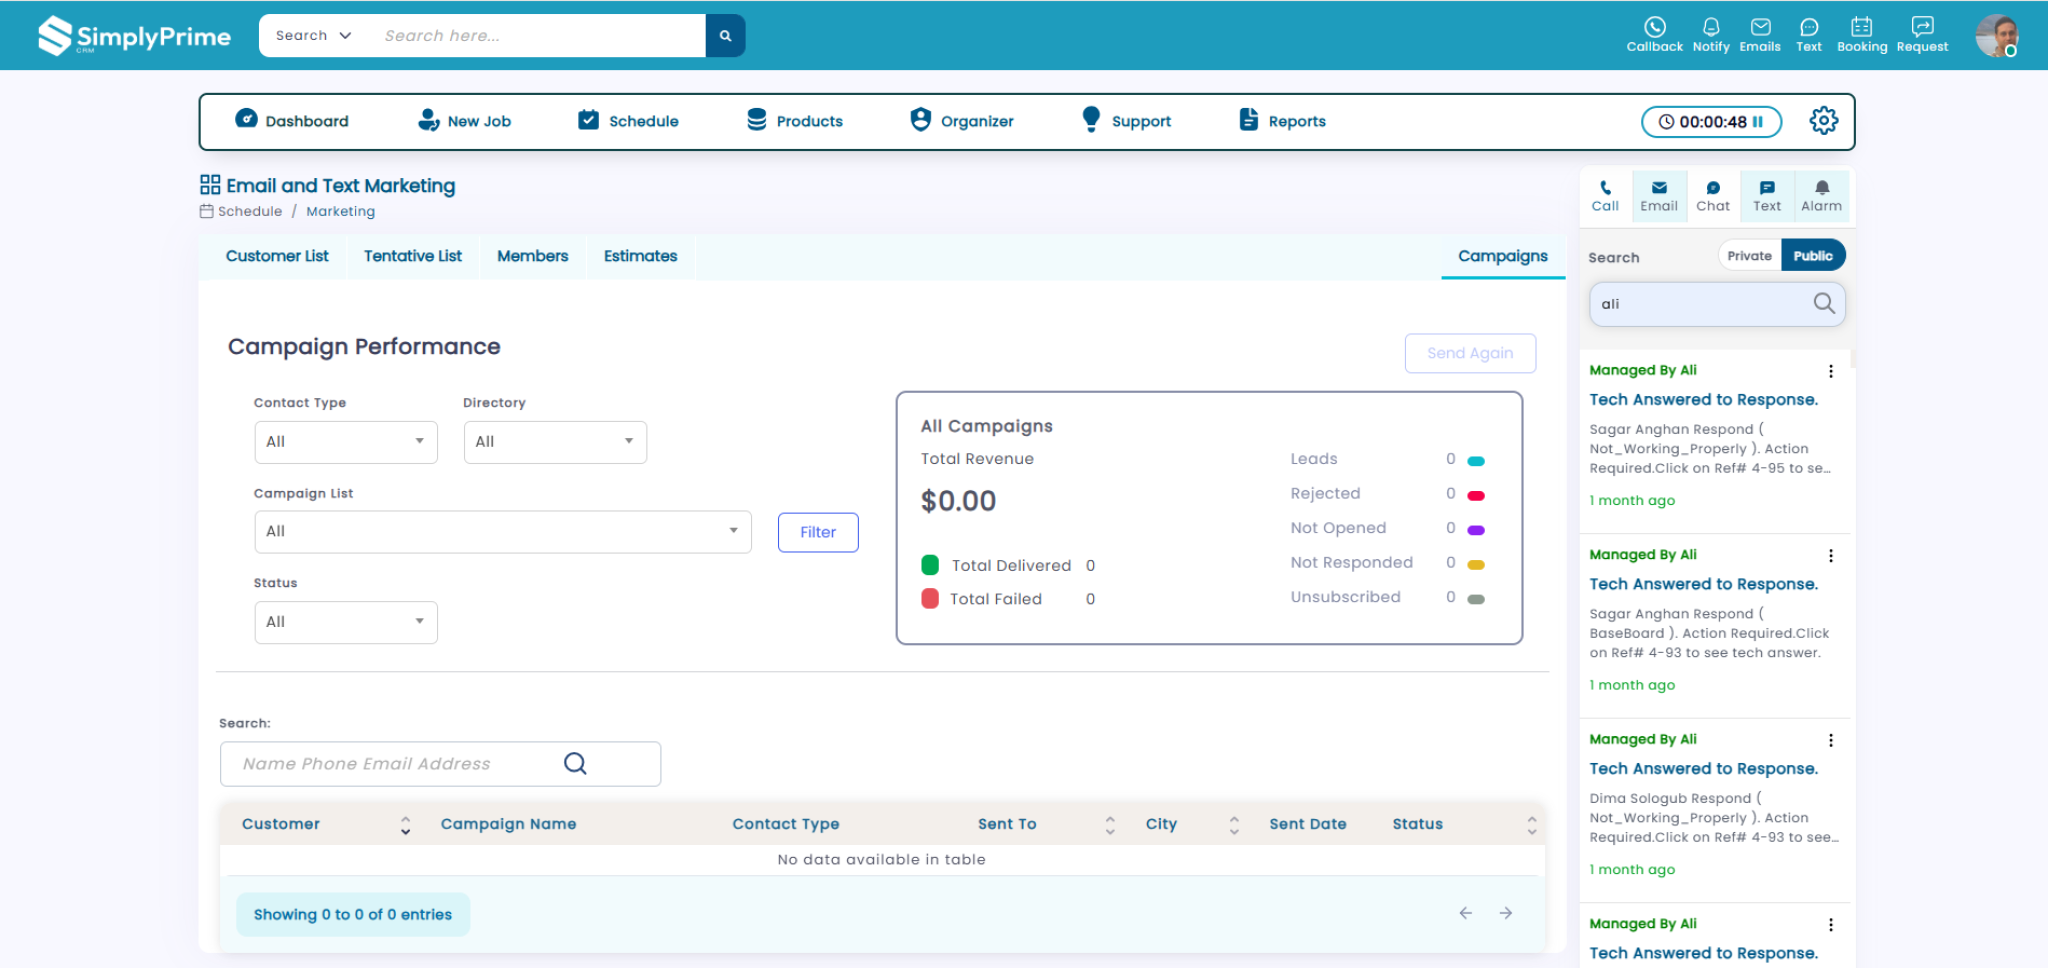Image resolution: width=2048 pixels, height=968 pixels.
Task: Open the Request icon in header
Action: (x=1922, y=35)
